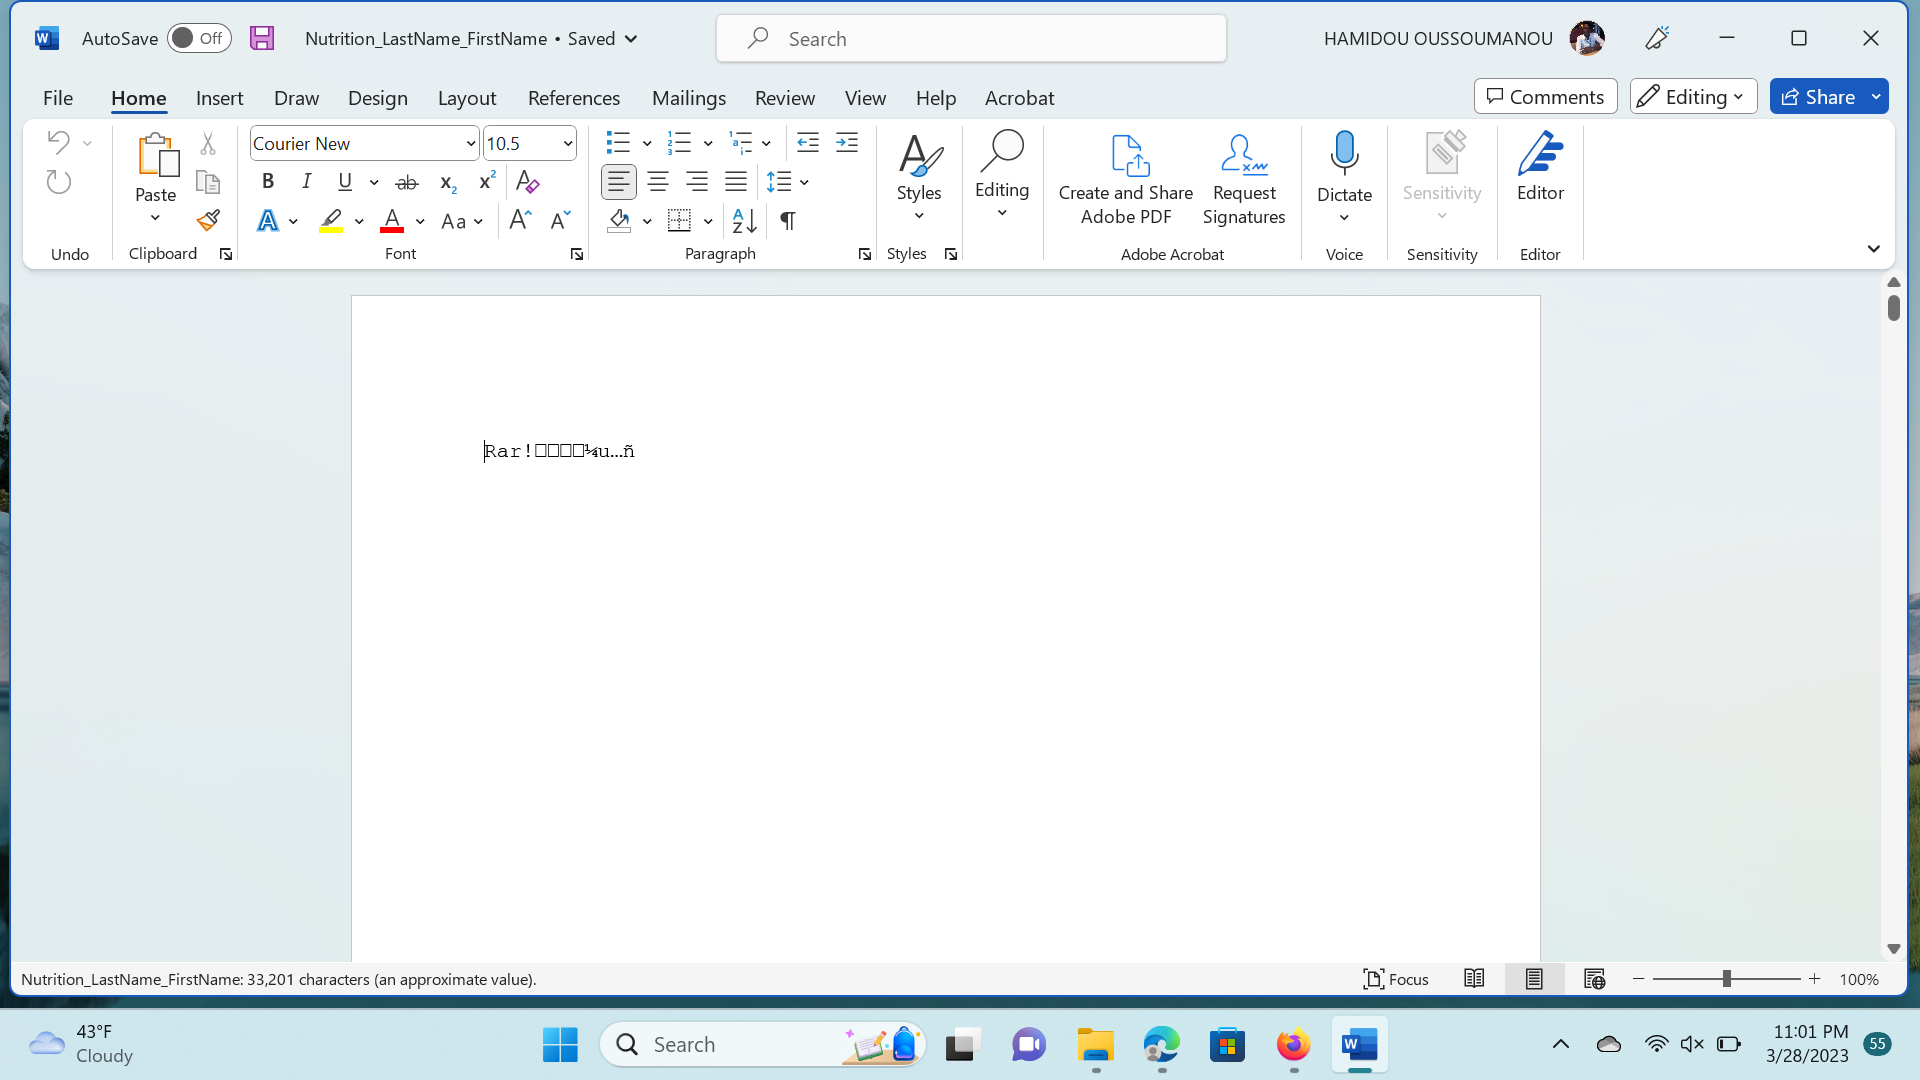
Task: Click the Increase Indent icon
Action: pos(847,143)
